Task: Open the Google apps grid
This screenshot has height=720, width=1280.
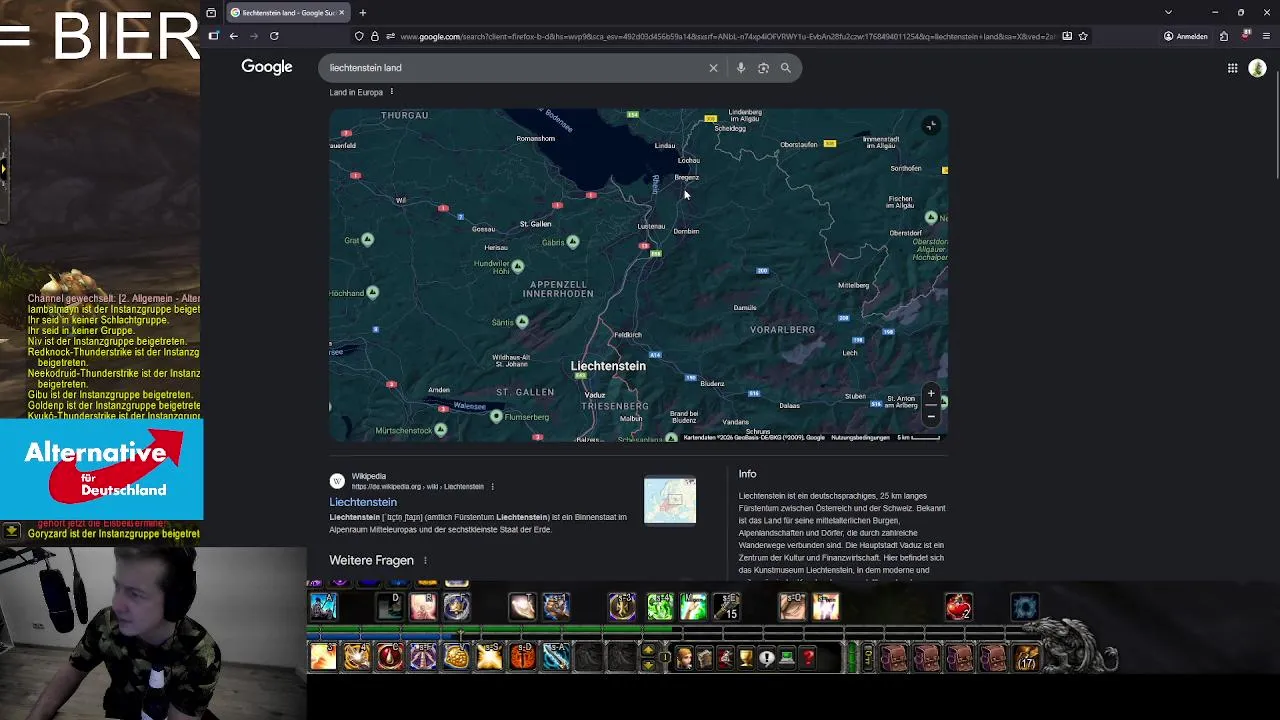Action: [x=1233, y=68]
